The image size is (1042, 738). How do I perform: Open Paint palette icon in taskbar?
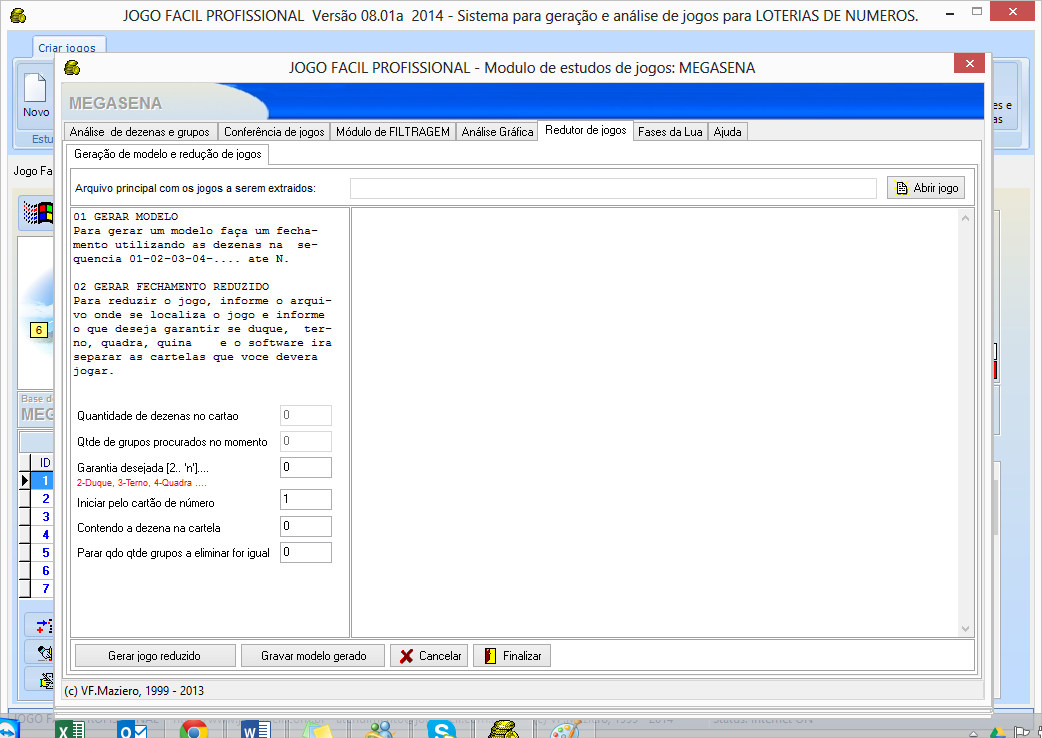point(566,729)
